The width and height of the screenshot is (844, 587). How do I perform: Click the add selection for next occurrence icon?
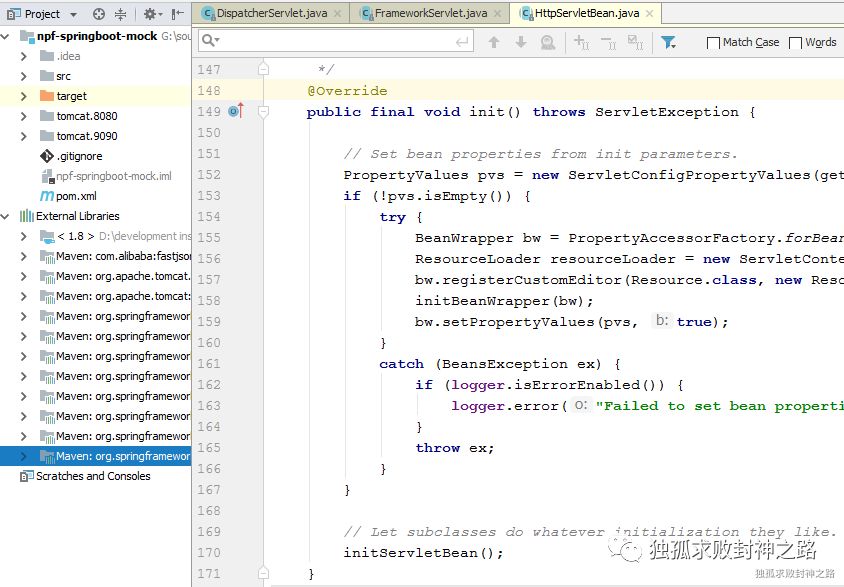tap(581, 42)
